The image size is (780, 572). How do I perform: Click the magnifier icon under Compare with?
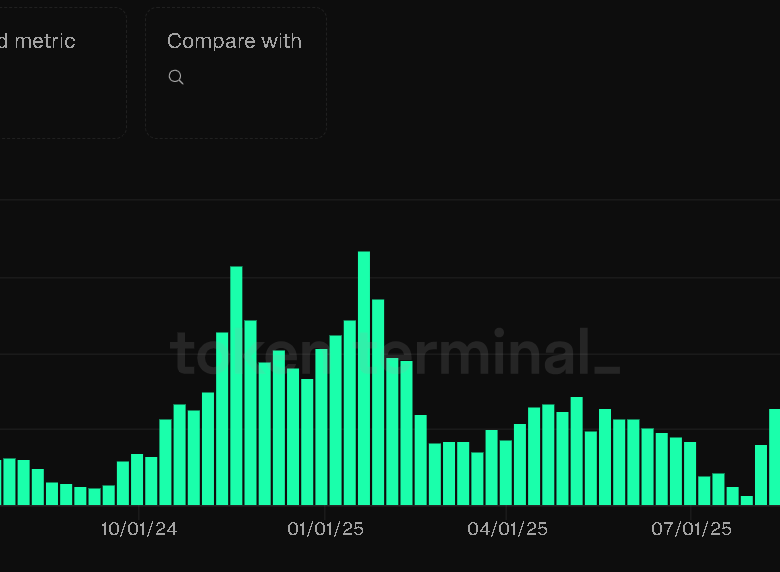(176, 78)
